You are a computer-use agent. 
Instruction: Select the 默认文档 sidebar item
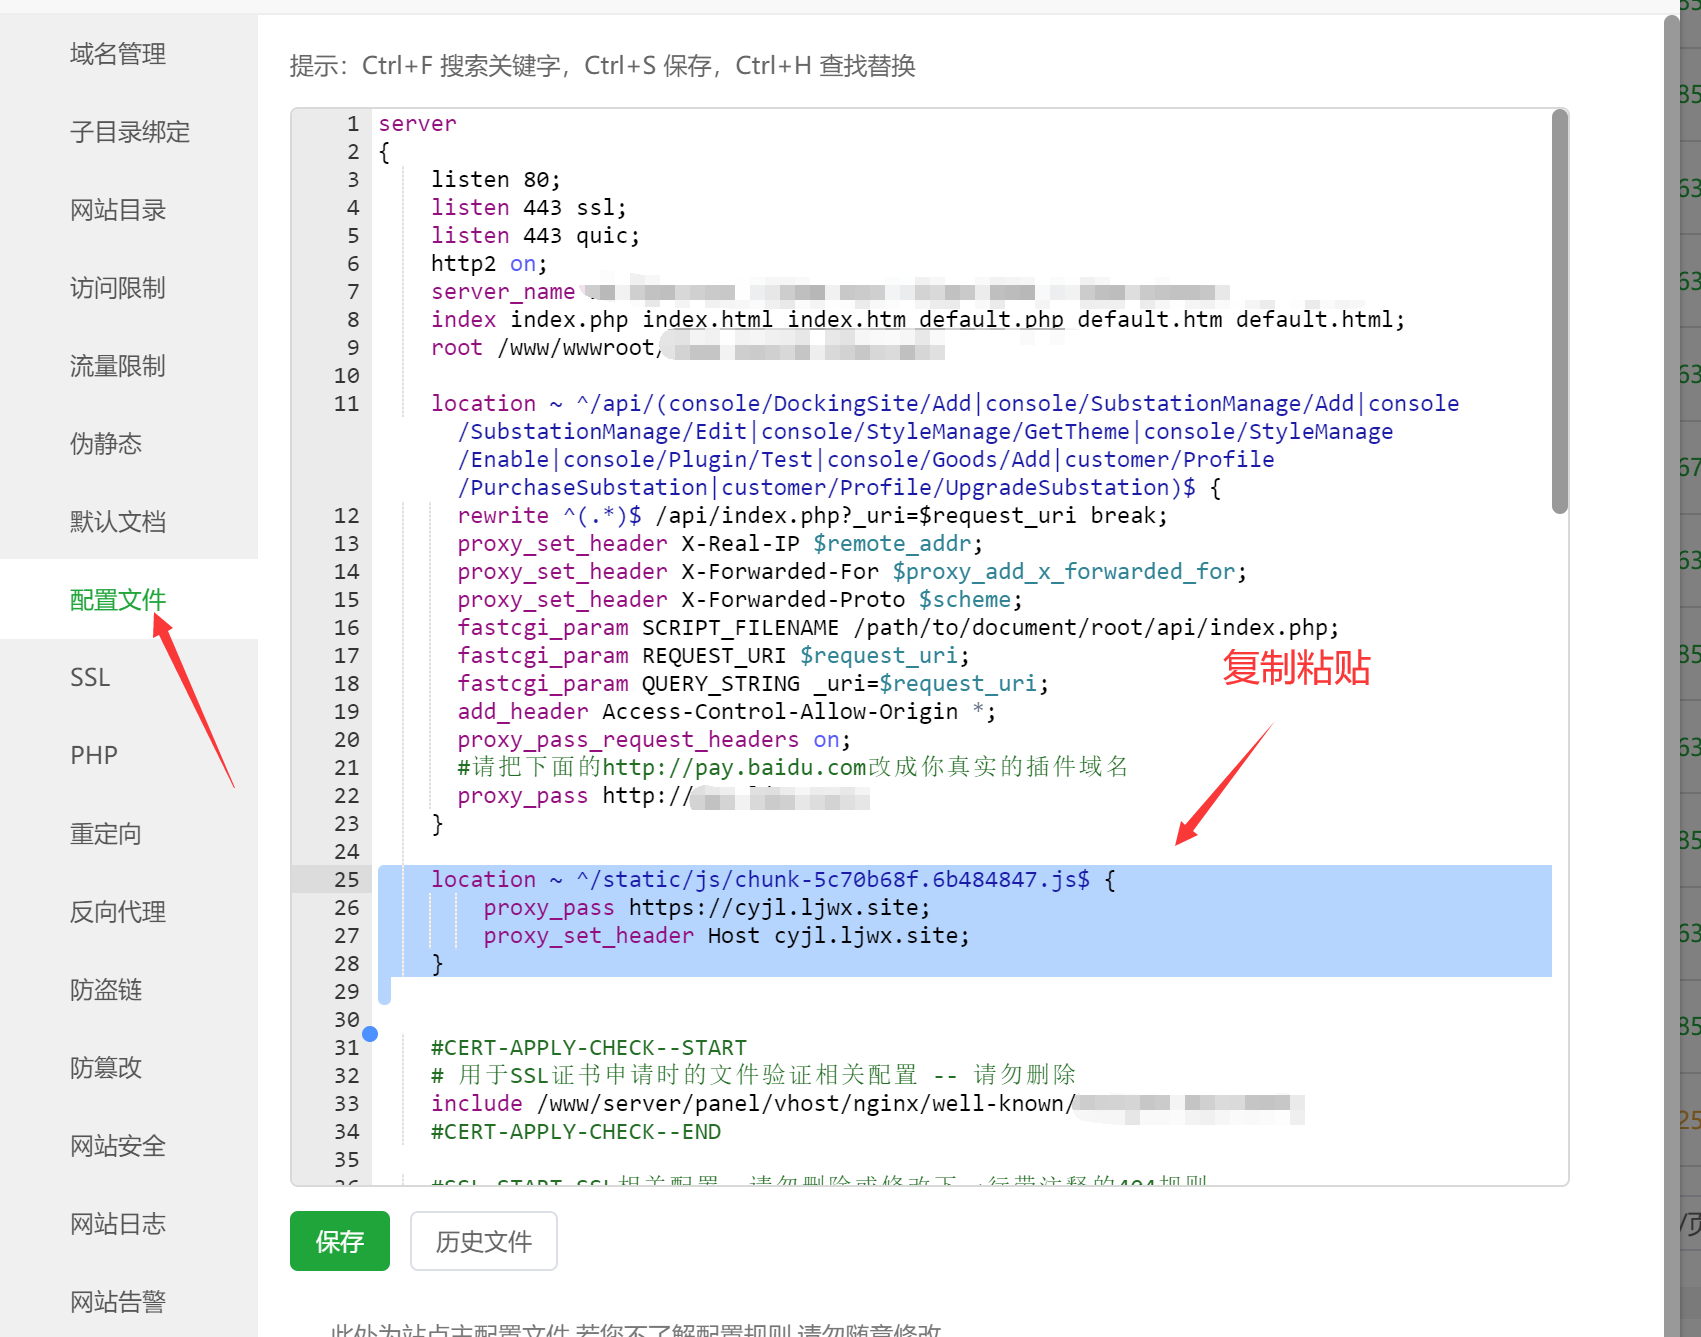coord(118,522)
